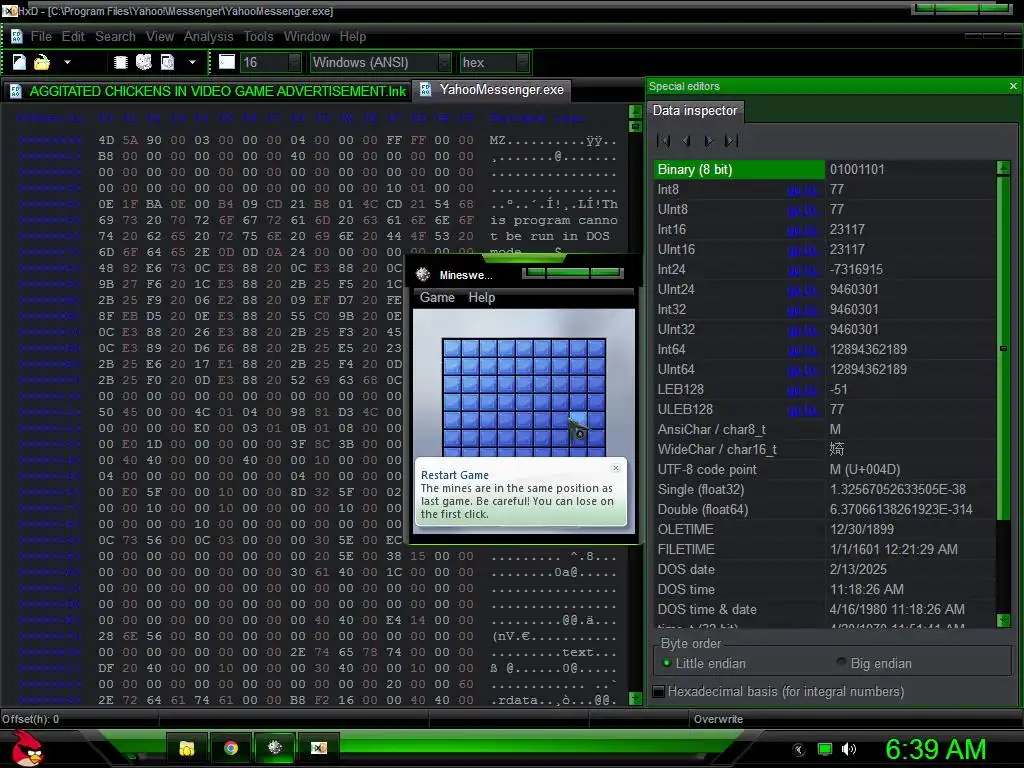Expand the arrow next to Open icon
1024x768 pixels.
[x=67, y=63]
